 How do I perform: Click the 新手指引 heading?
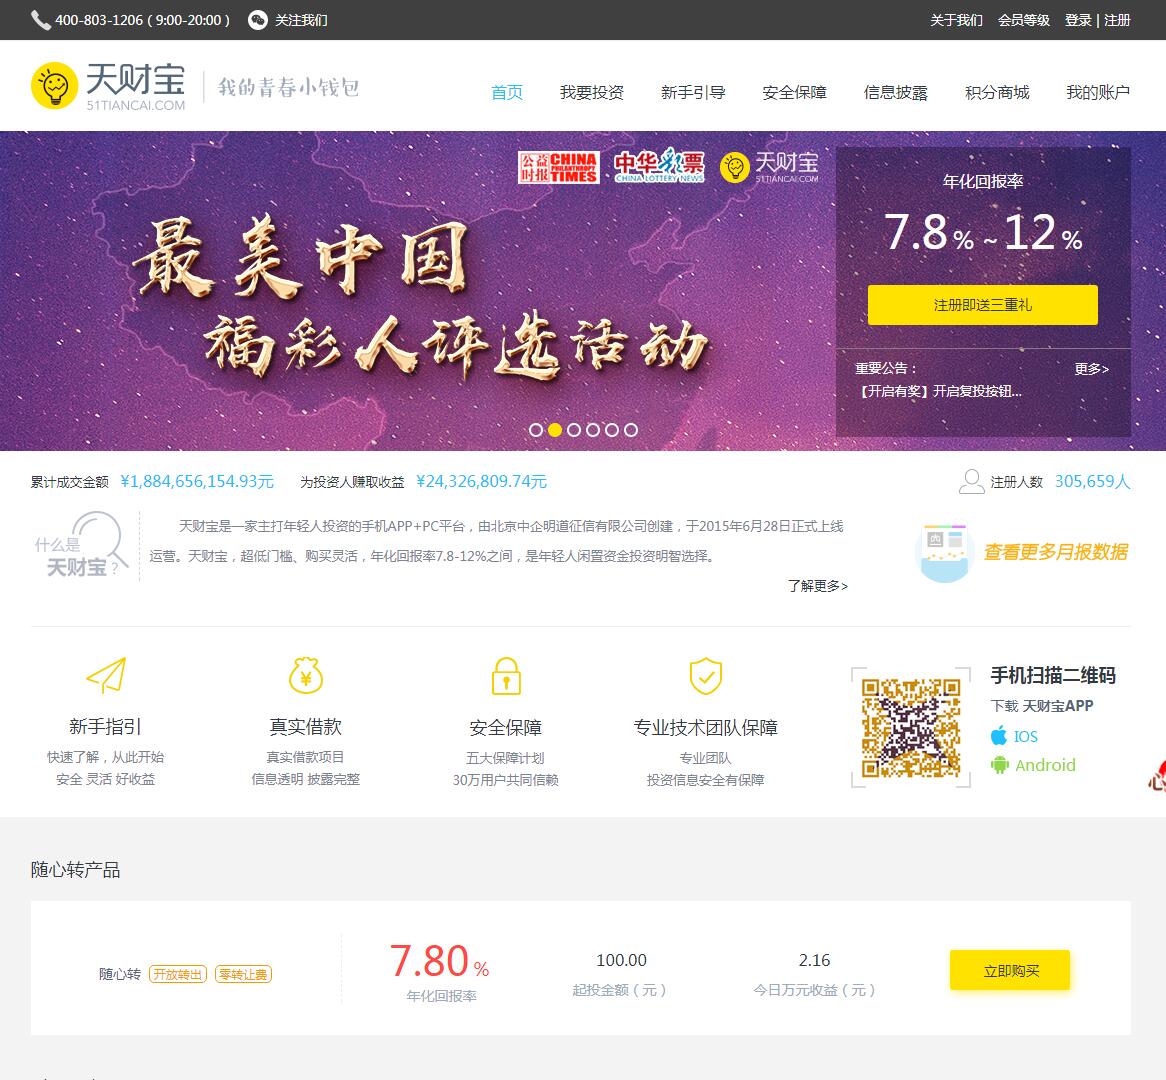coord(106,727)
